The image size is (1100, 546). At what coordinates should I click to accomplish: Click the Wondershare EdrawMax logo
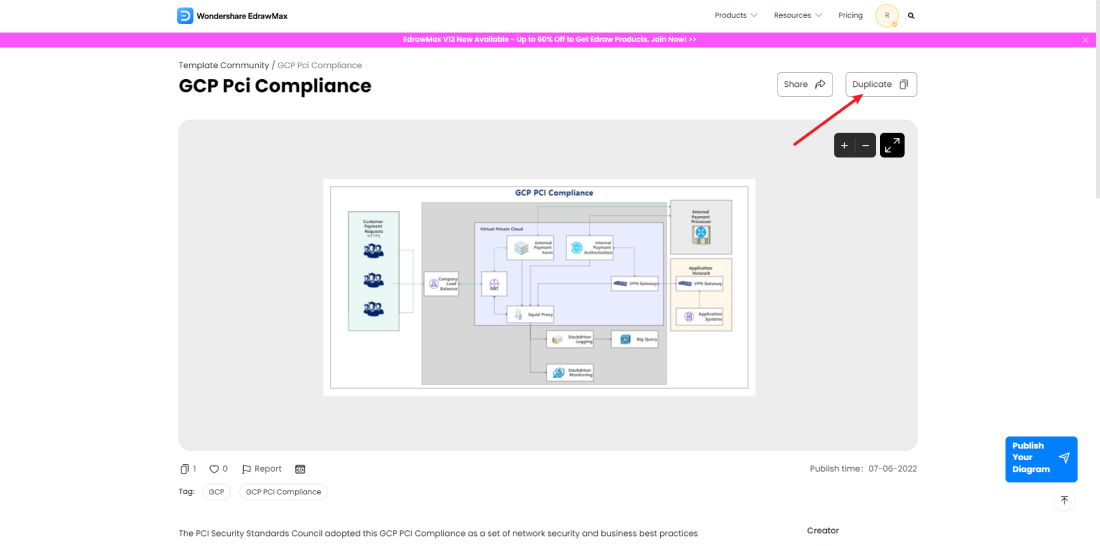click(232, 15)
